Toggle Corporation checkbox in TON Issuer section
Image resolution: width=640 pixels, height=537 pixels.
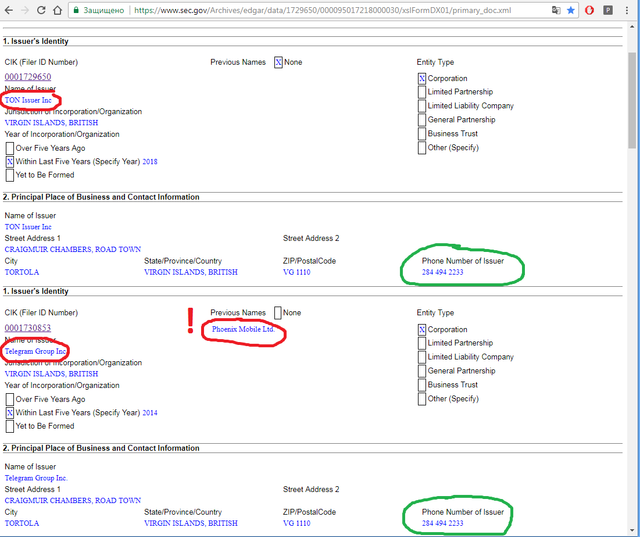pyautogui.click(x=422, y=78)
